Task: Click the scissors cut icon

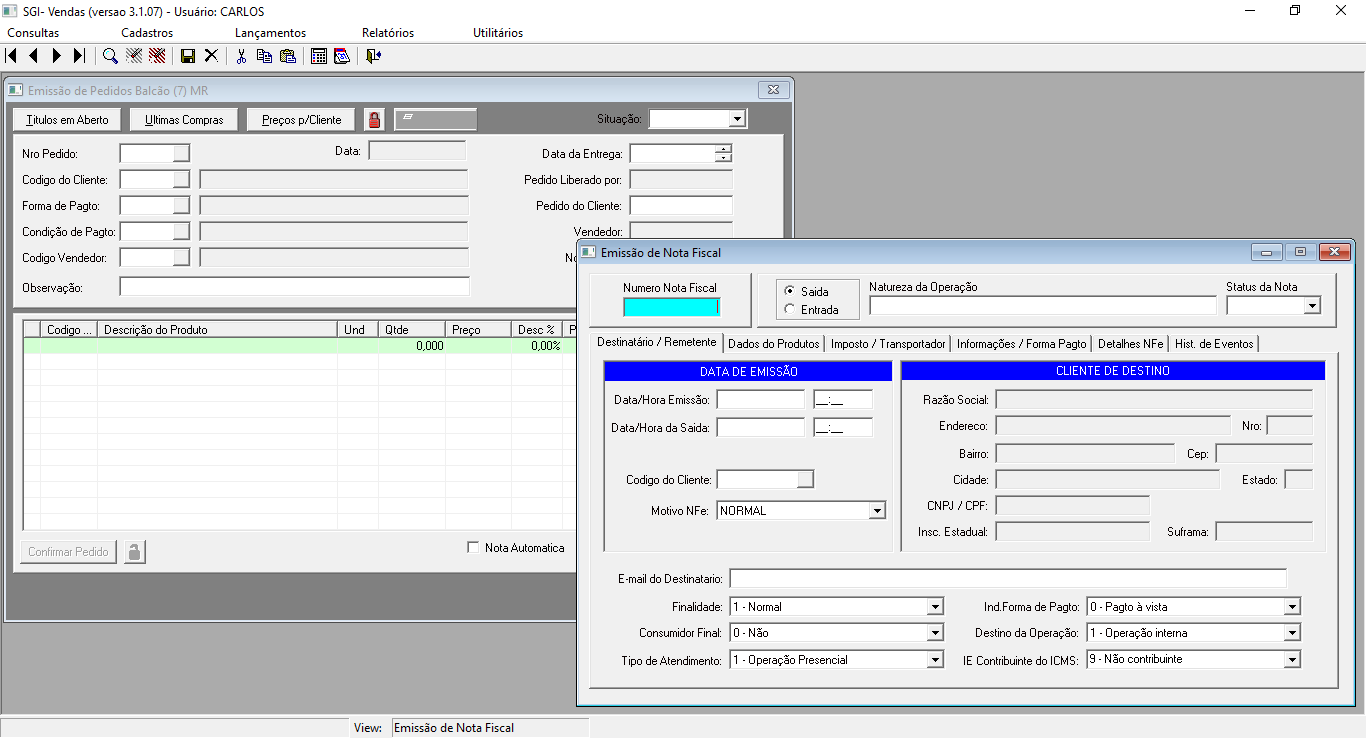Action: pos(241,56)
